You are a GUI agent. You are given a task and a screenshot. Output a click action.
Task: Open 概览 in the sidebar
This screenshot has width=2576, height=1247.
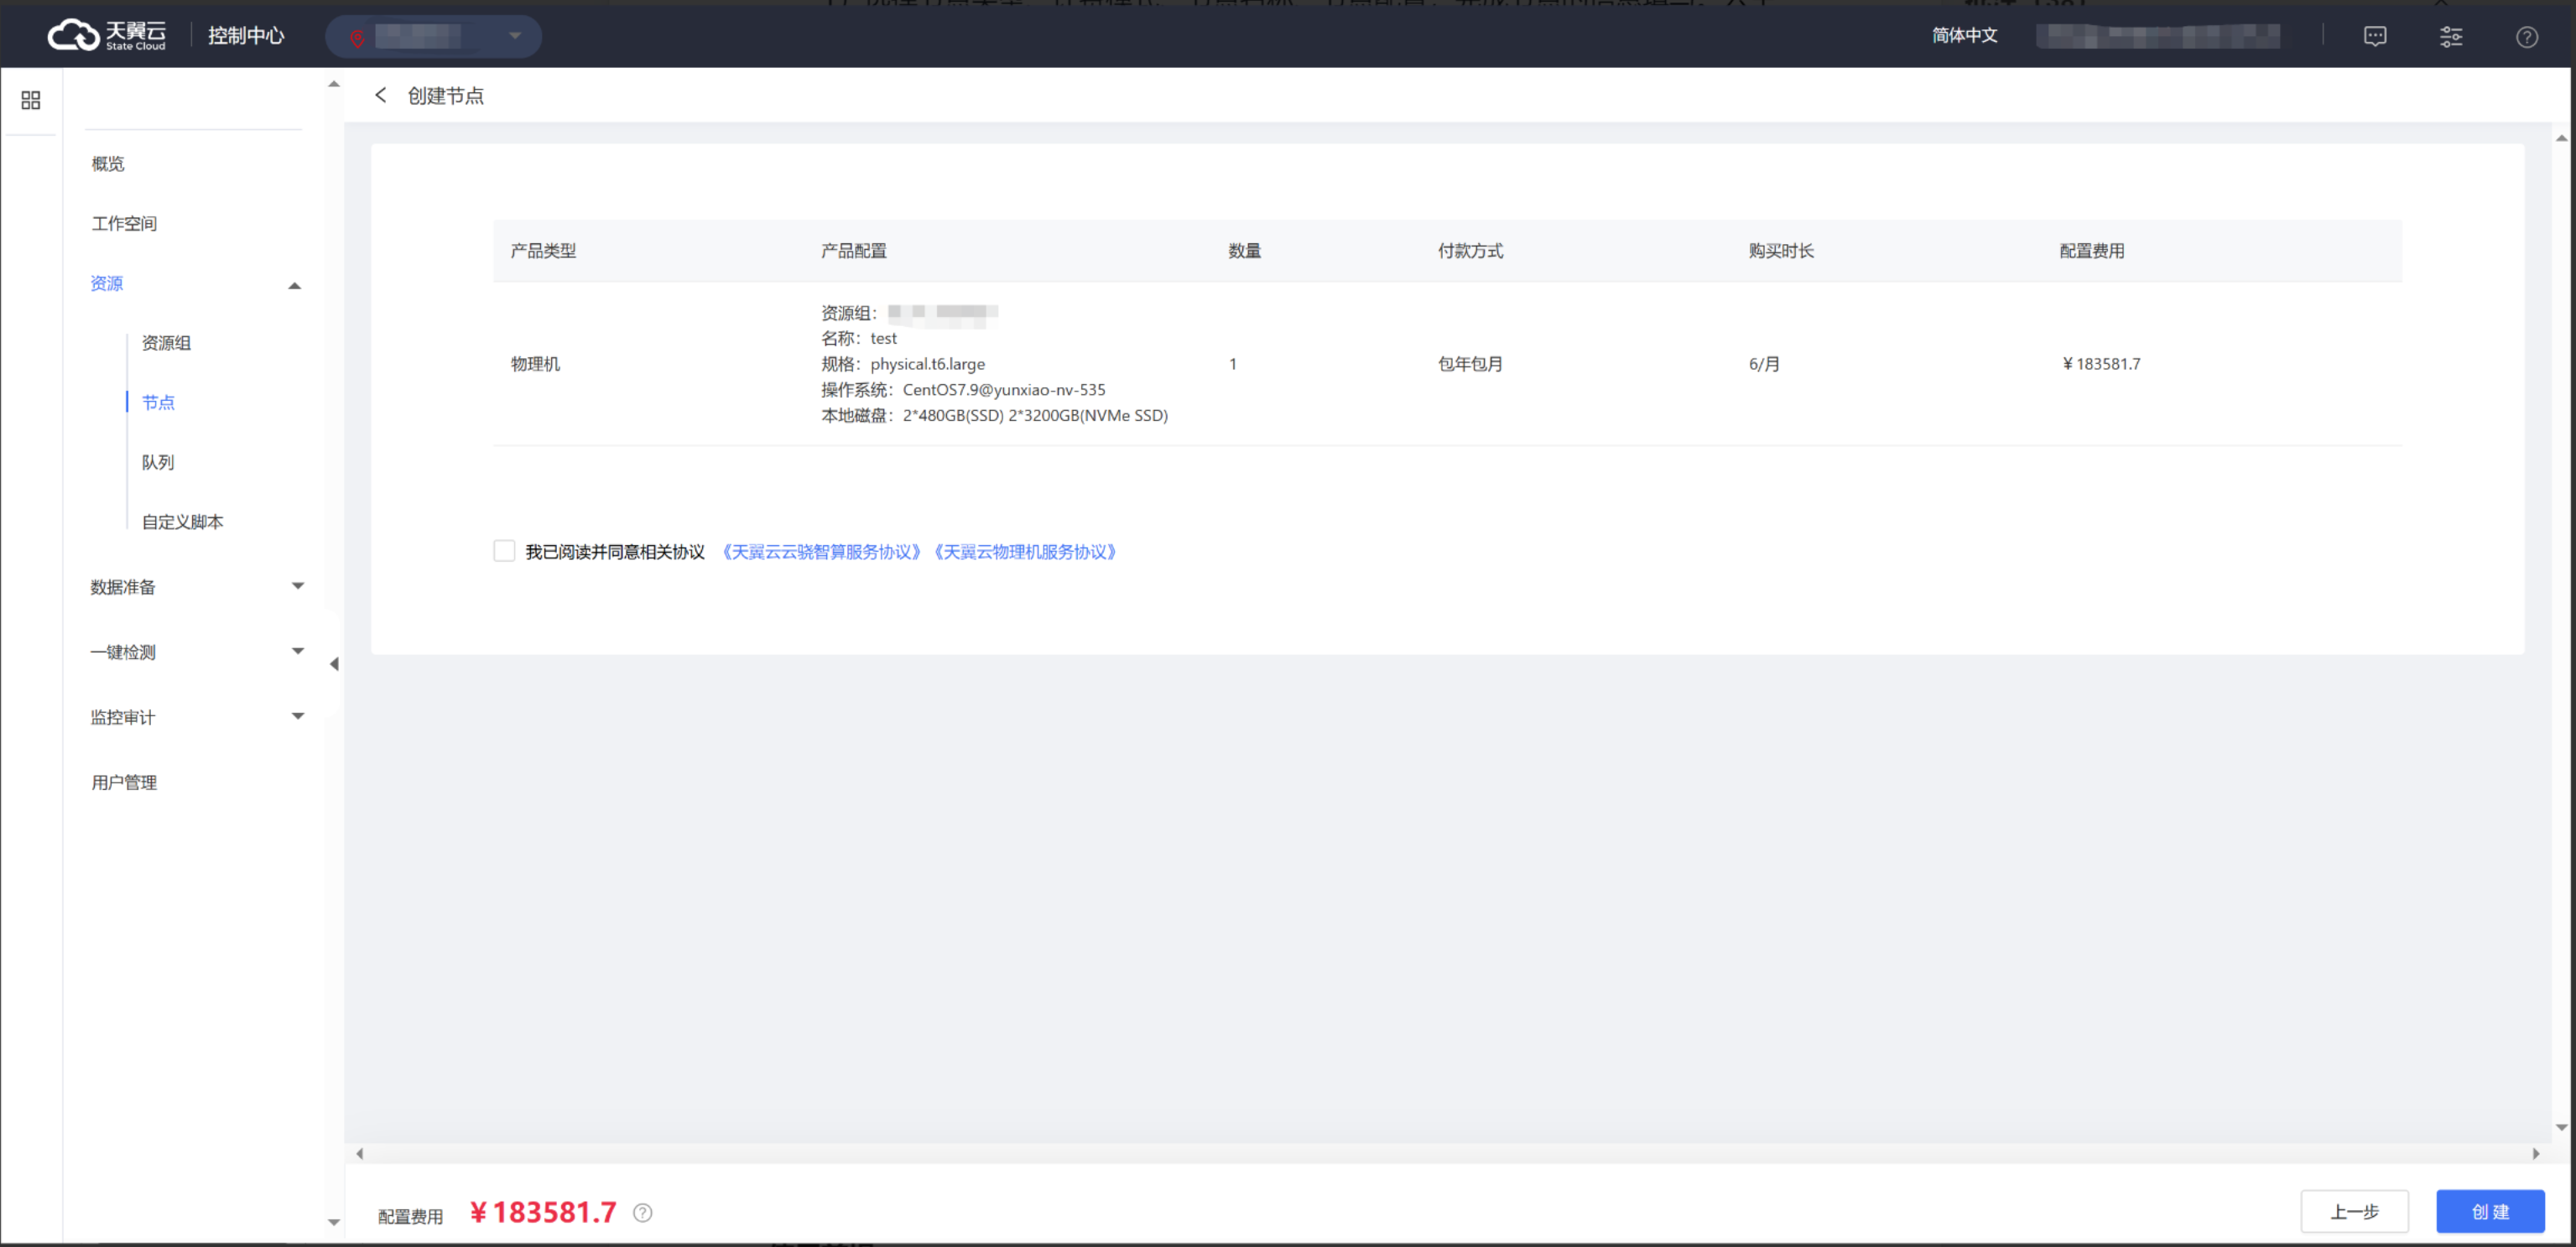(108, 164)
